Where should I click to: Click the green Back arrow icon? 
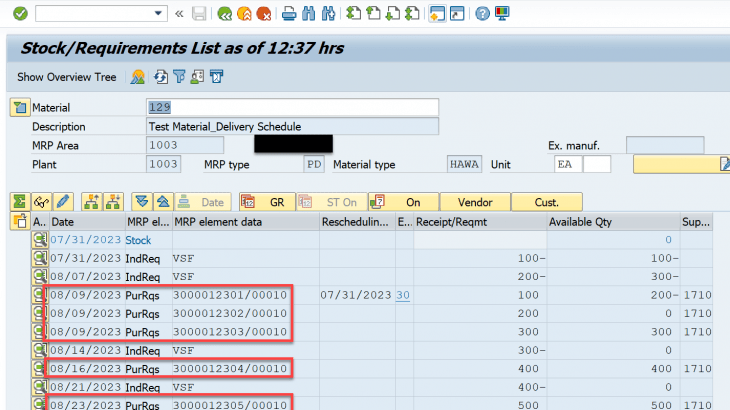[x=225, y=14]
